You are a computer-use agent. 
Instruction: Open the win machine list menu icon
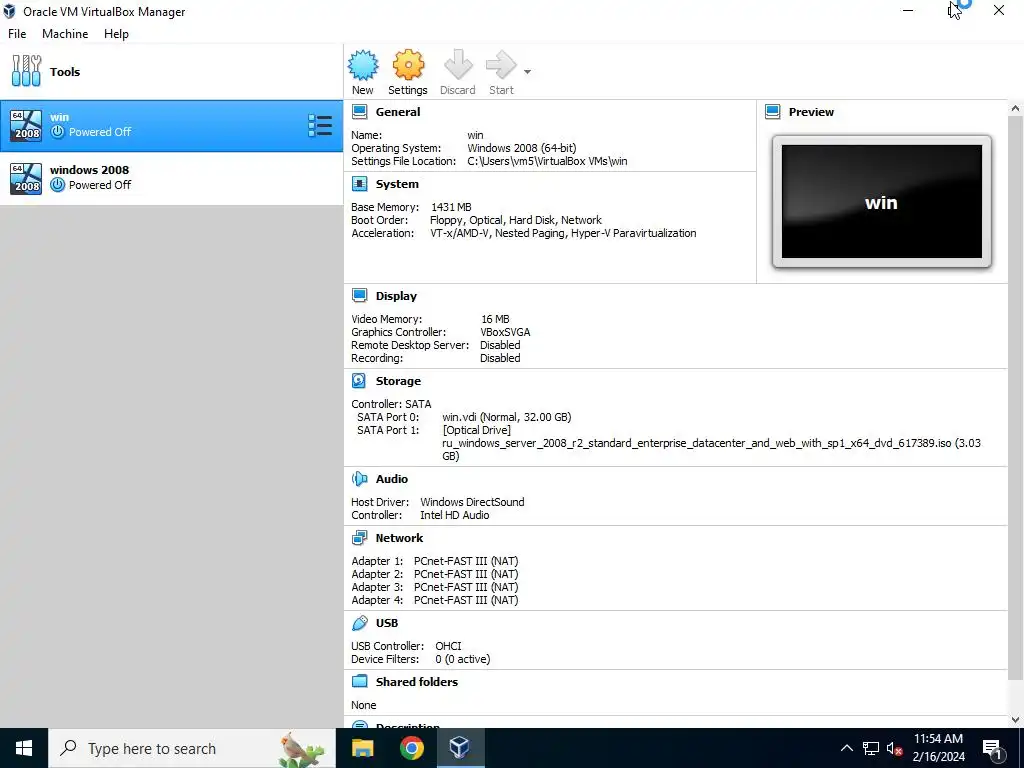click(x=320, y=125)
